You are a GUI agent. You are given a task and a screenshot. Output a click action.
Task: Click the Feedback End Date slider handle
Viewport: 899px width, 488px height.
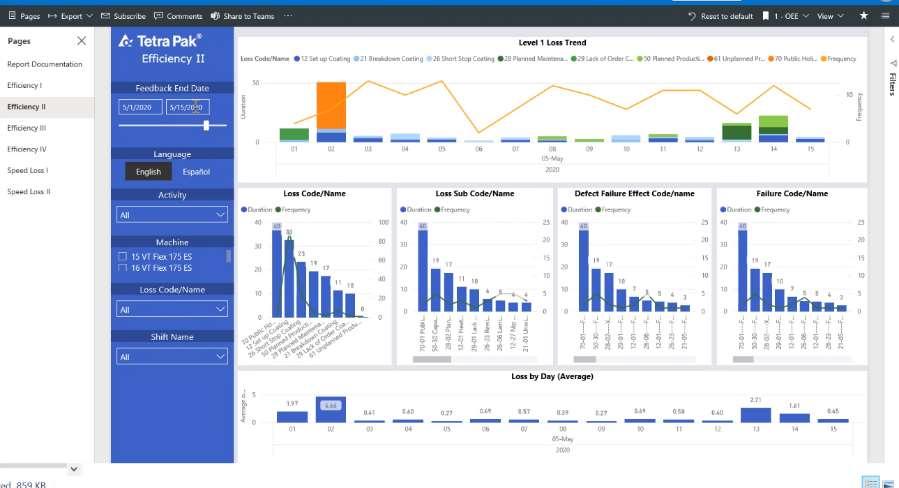coord(206,125)
